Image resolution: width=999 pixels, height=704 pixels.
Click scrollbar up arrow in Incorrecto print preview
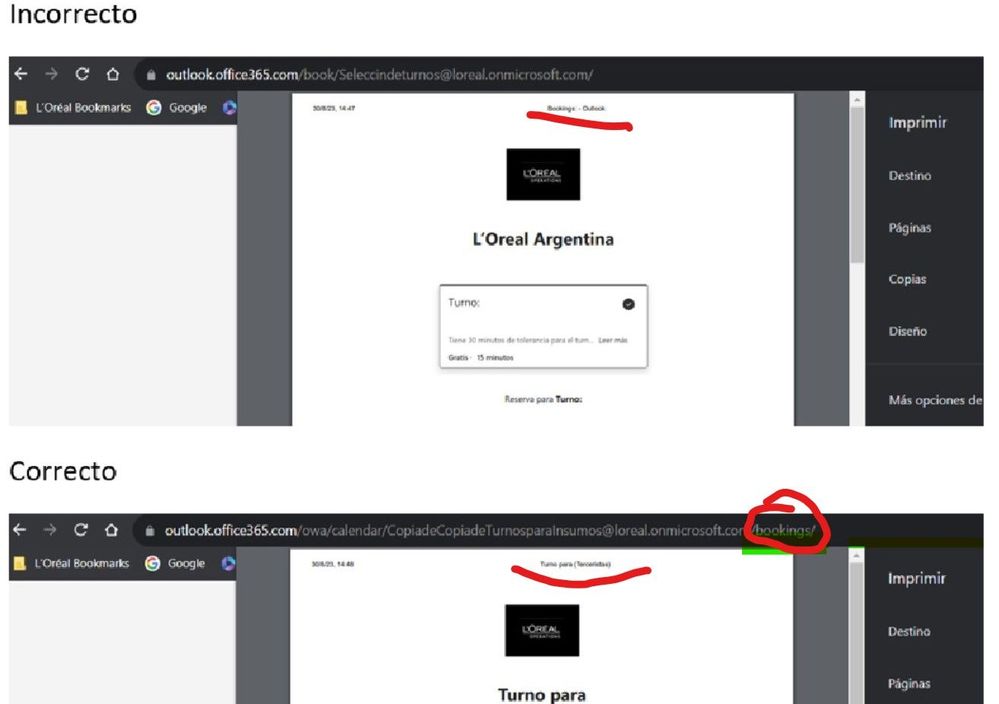[x=857, y=100]
